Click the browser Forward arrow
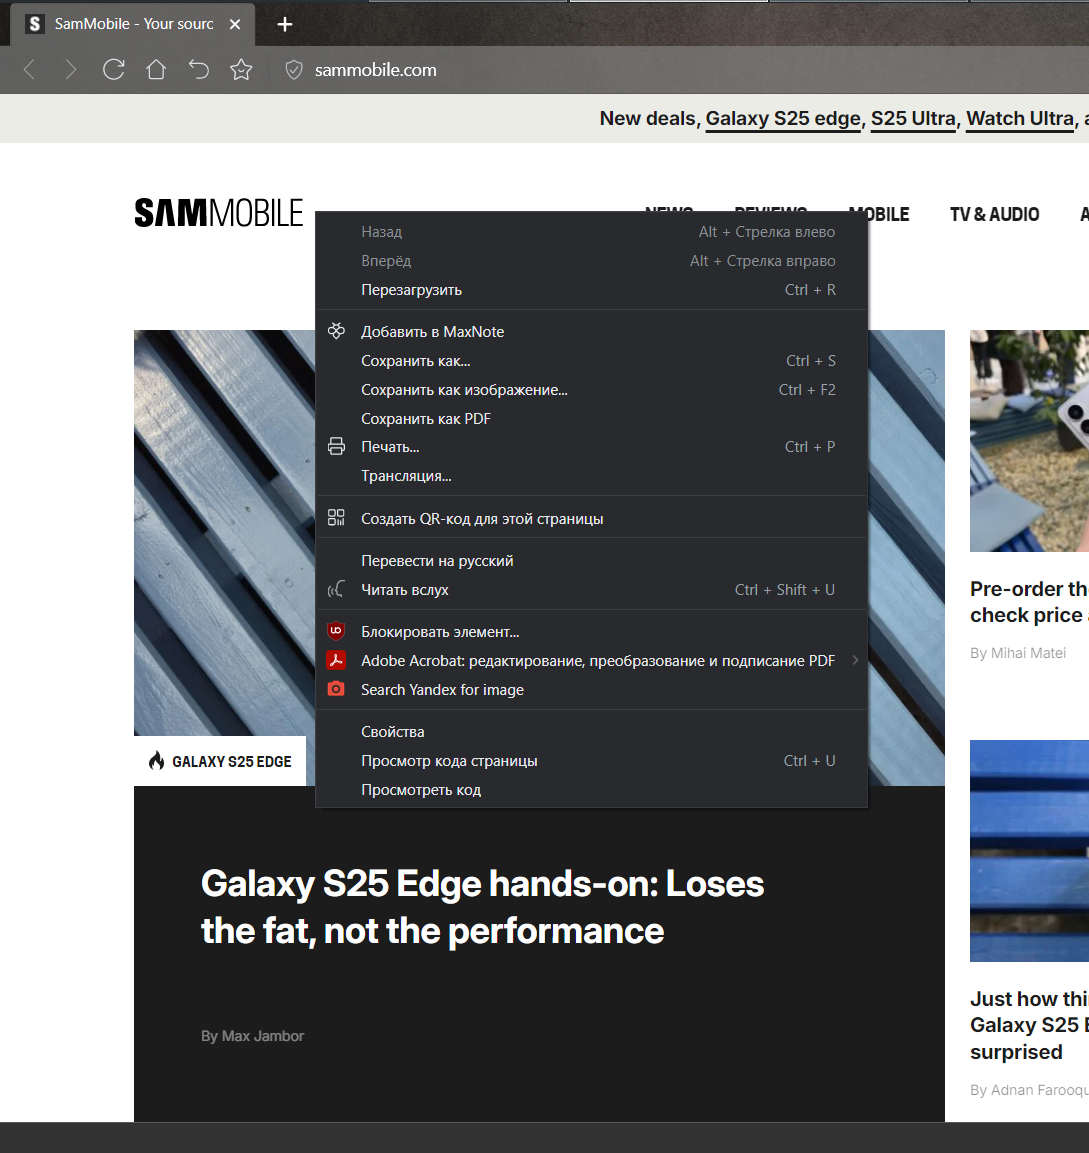 click(x=71, y=70)
